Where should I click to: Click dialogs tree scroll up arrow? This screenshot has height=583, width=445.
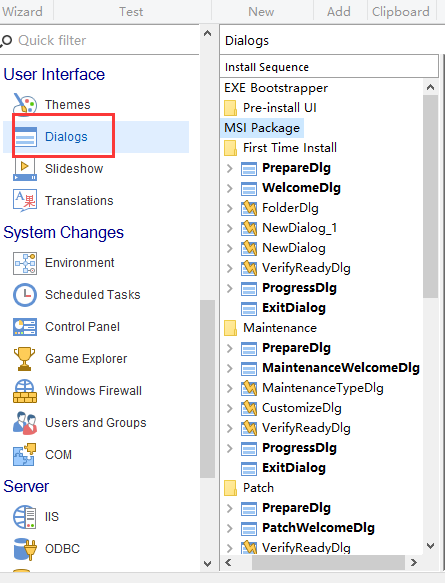coord(431,88)
